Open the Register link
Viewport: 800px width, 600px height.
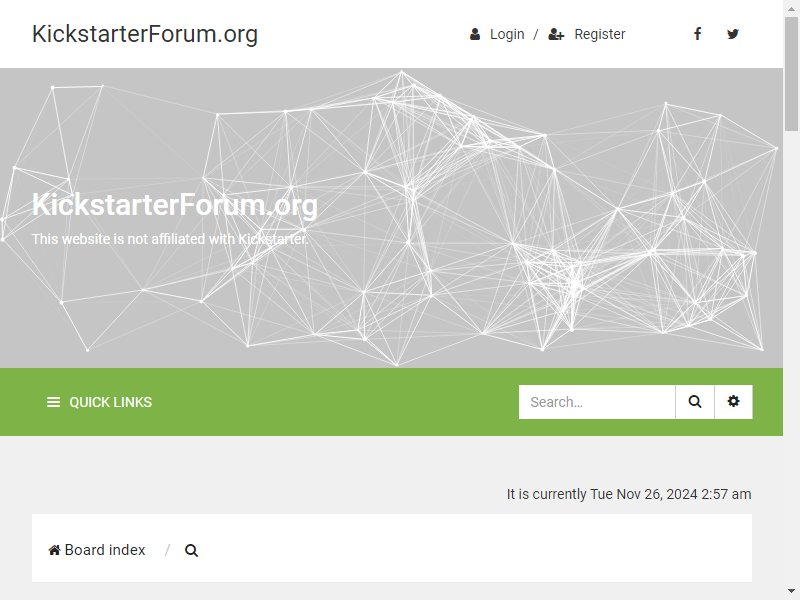click(x=599, y=34)
